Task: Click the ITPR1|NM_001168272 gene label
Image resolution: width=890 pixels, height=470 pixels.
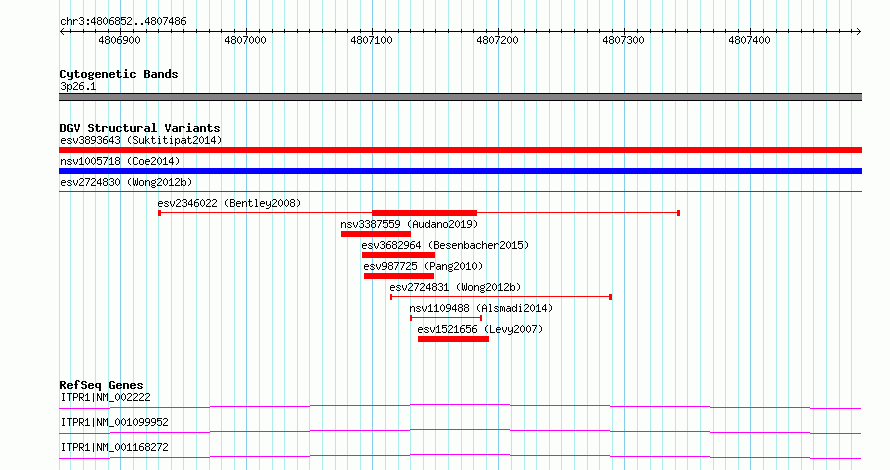Action: [x=115, y=447]
